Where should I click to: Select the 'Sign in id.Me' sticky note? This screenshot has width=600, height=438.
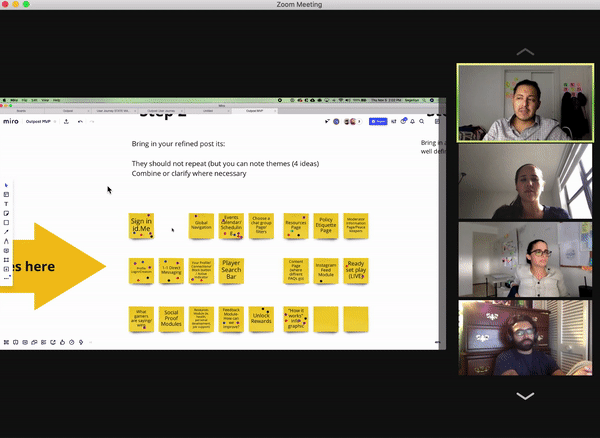(141, 226)
